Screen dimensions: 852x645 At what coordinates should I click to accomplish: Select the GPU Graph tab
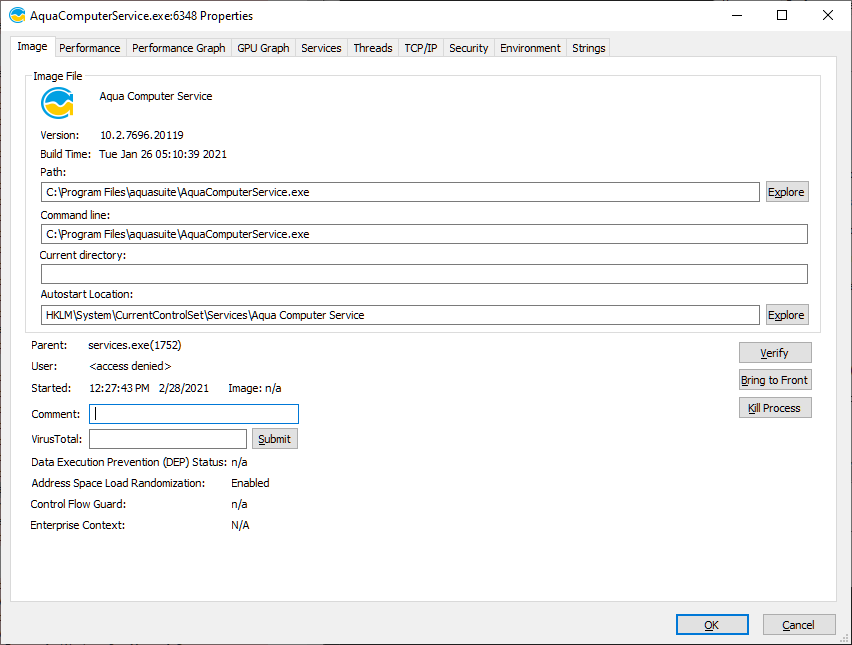point(262,48)
